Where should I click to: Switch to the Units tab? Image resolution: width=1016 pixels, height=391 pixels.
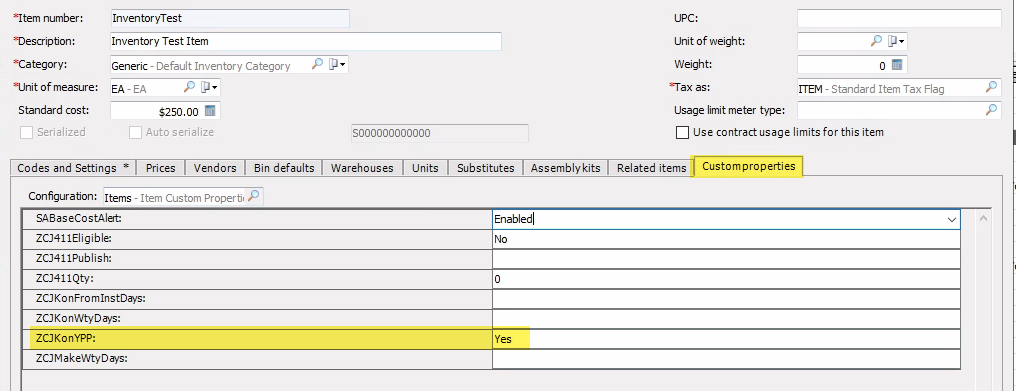(425, 168)
